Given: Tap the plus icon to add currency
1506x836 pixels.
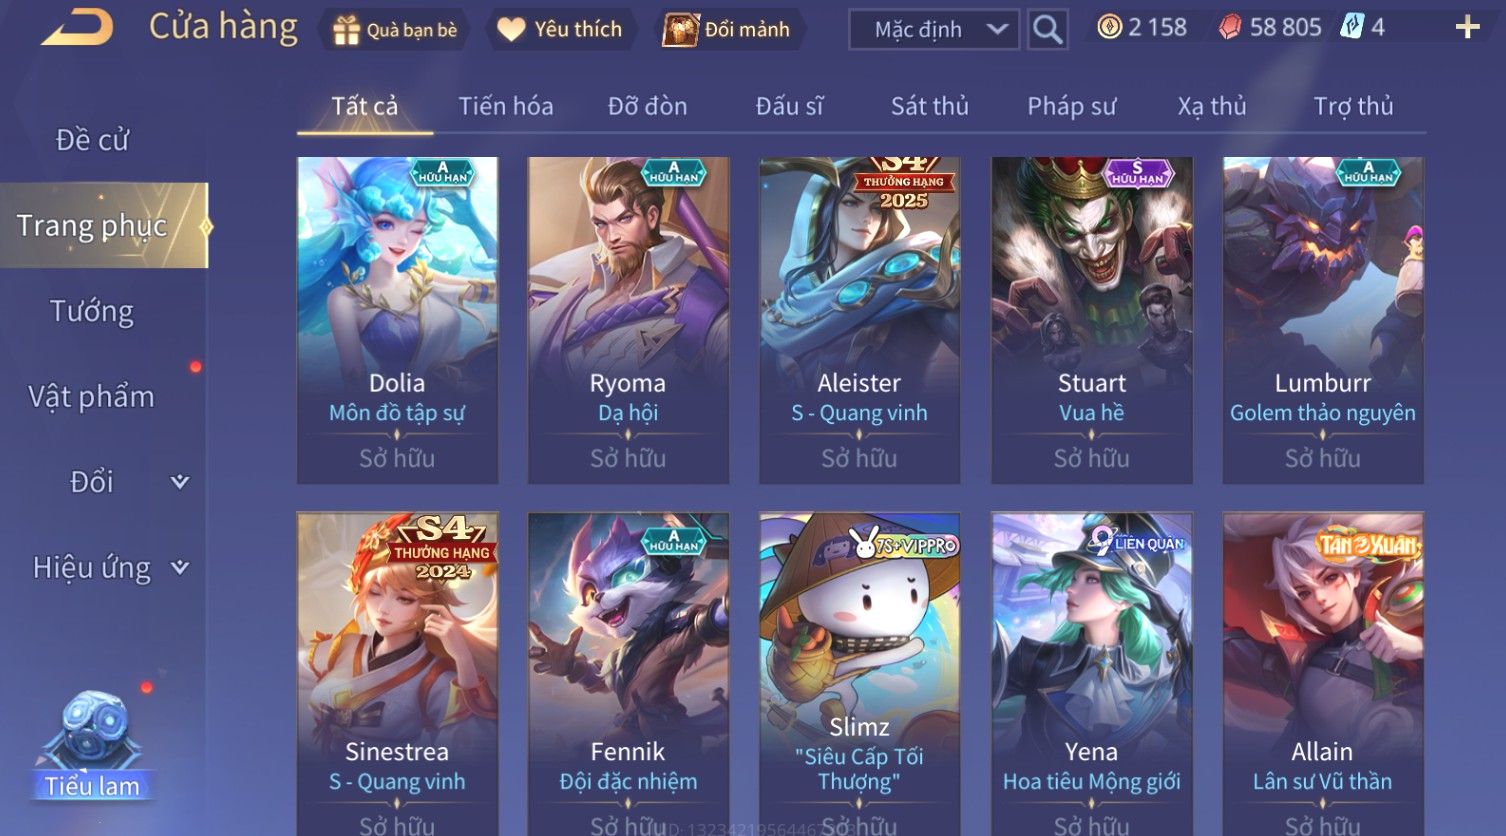Looking at the screenshot, I should tap(1467, 27).
